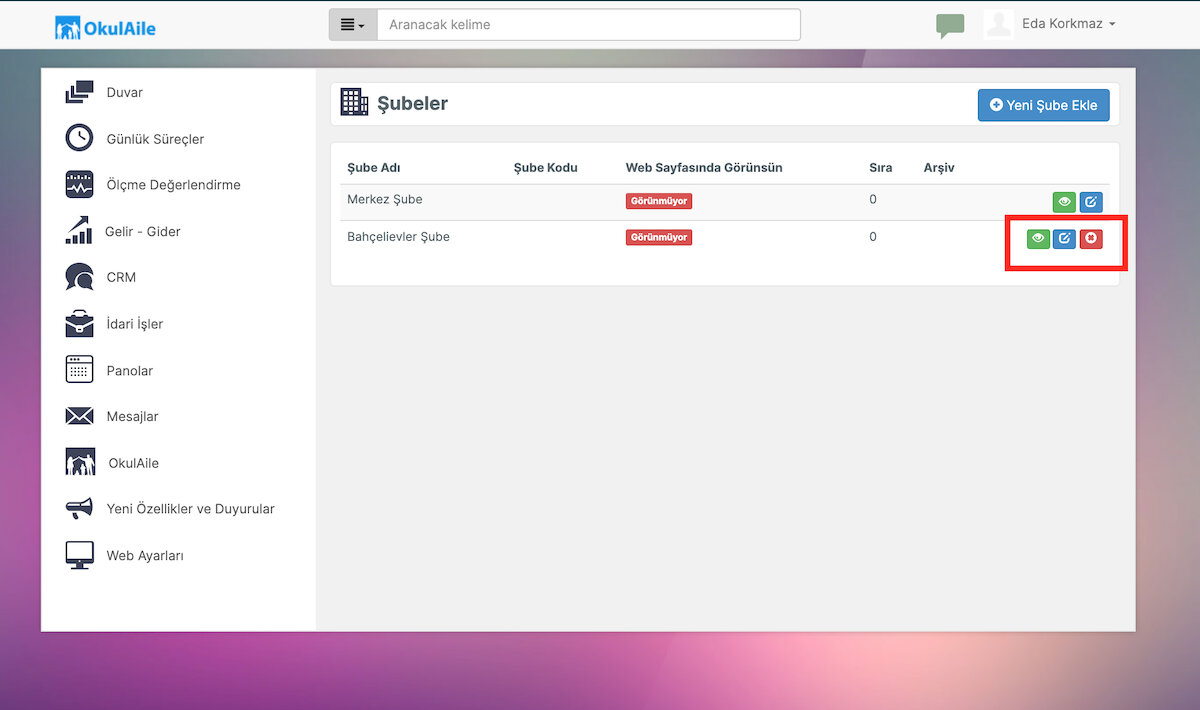1200x710 pixels.
Task: Select the Merkez Şube name cell
Action: (x=385, y=200)
